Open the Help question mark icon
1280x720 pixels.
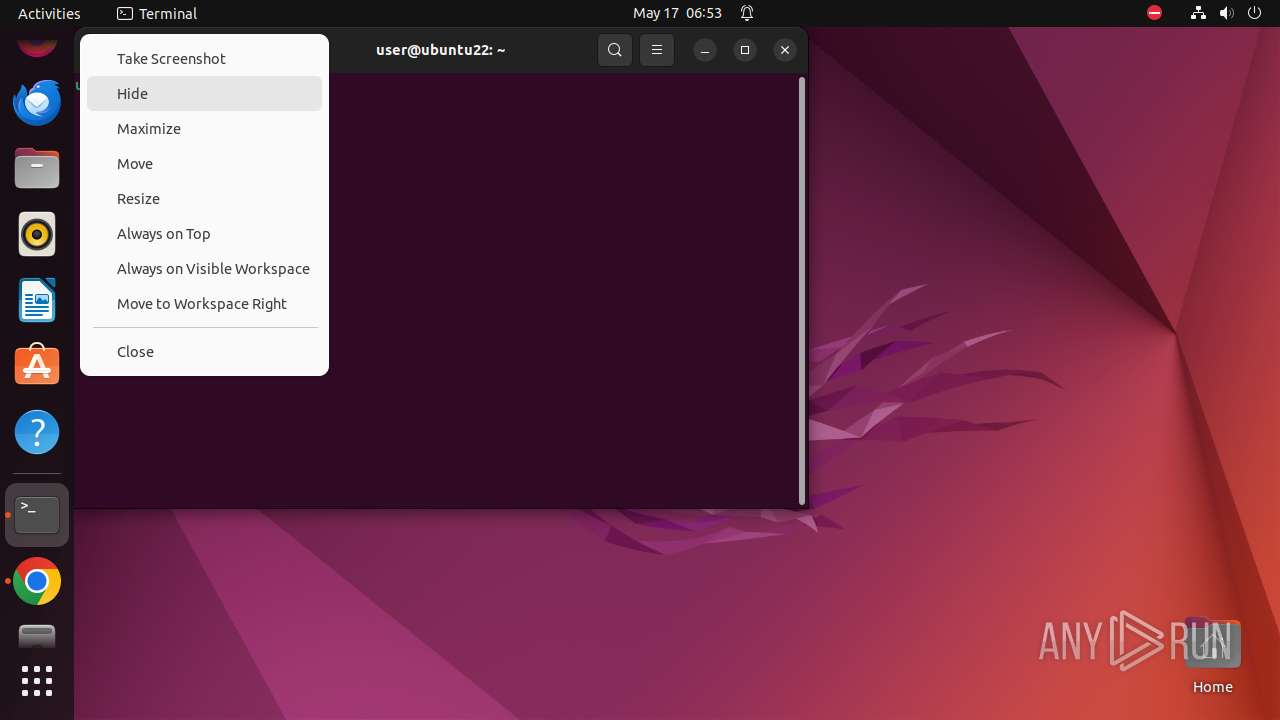pyautogui.click(x=37, y=432)
